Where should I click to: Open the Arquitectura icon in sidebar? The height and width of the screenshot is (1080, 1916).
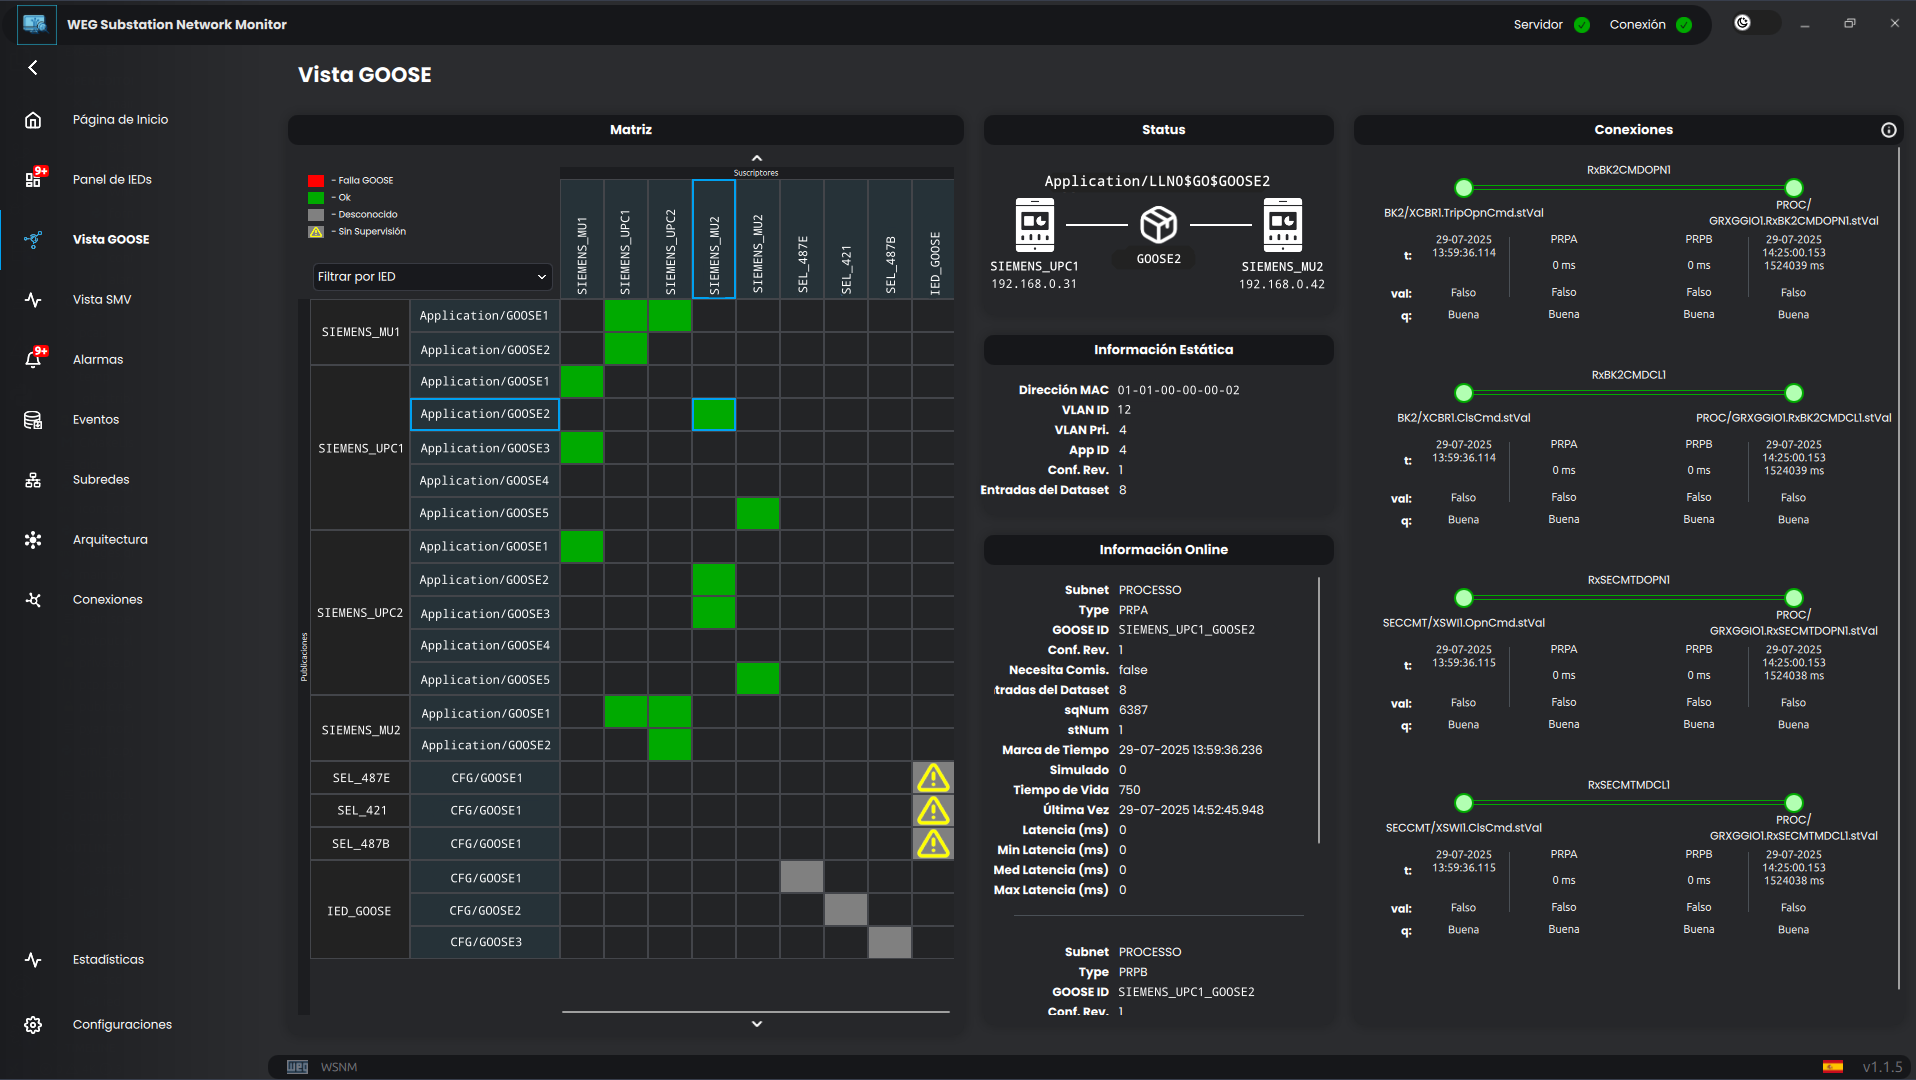click(33, 540)
